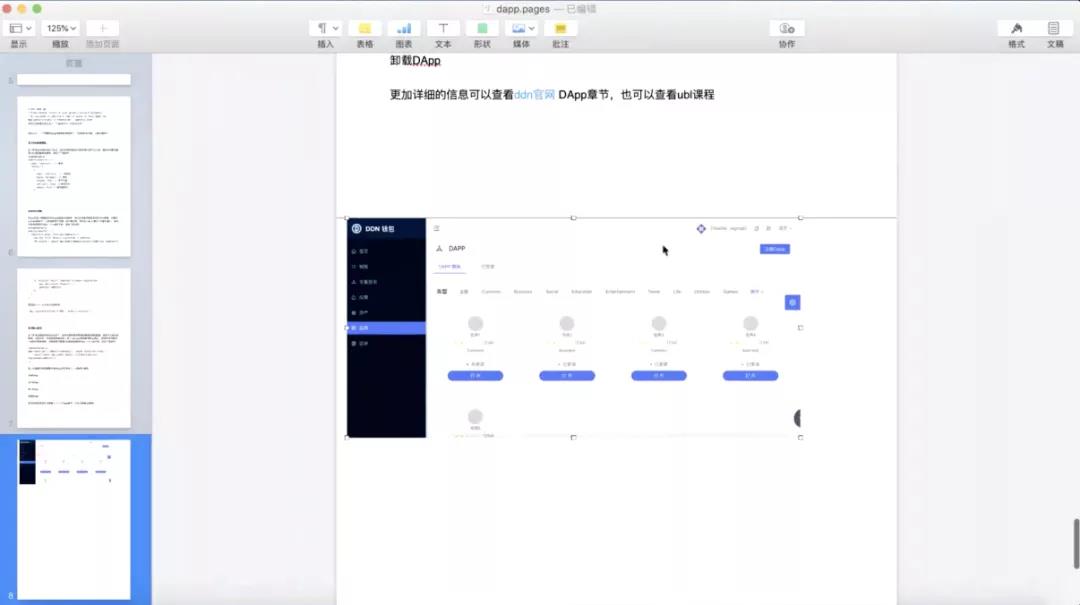Click the 协作 collaboration icon
This screenshot has height=605, width=1080.
tap(784, 27)
